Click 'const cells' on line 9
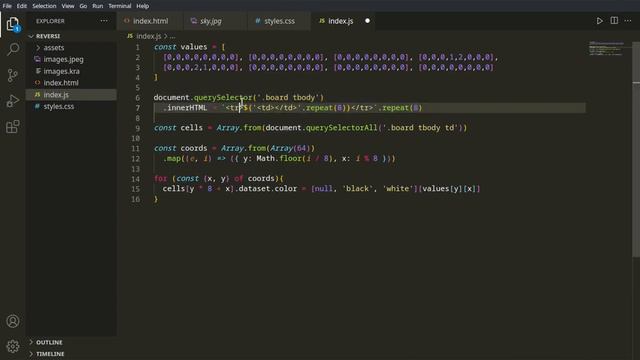 point(178,128)
